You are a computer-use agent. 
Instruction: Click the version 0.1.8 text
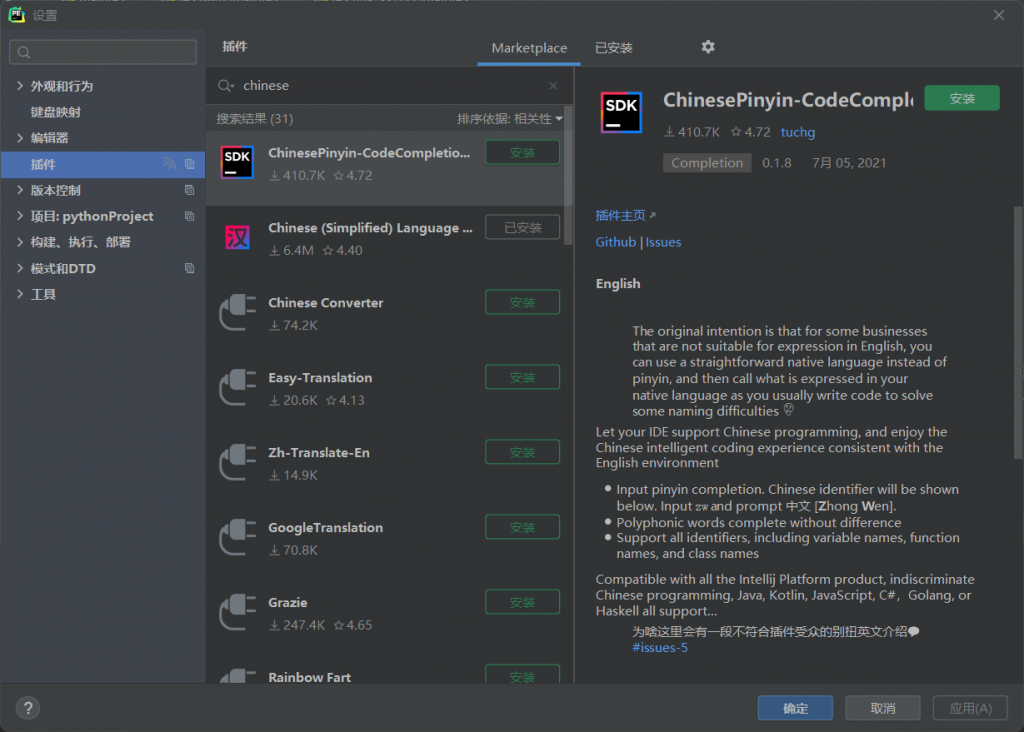tap(776, 163)
